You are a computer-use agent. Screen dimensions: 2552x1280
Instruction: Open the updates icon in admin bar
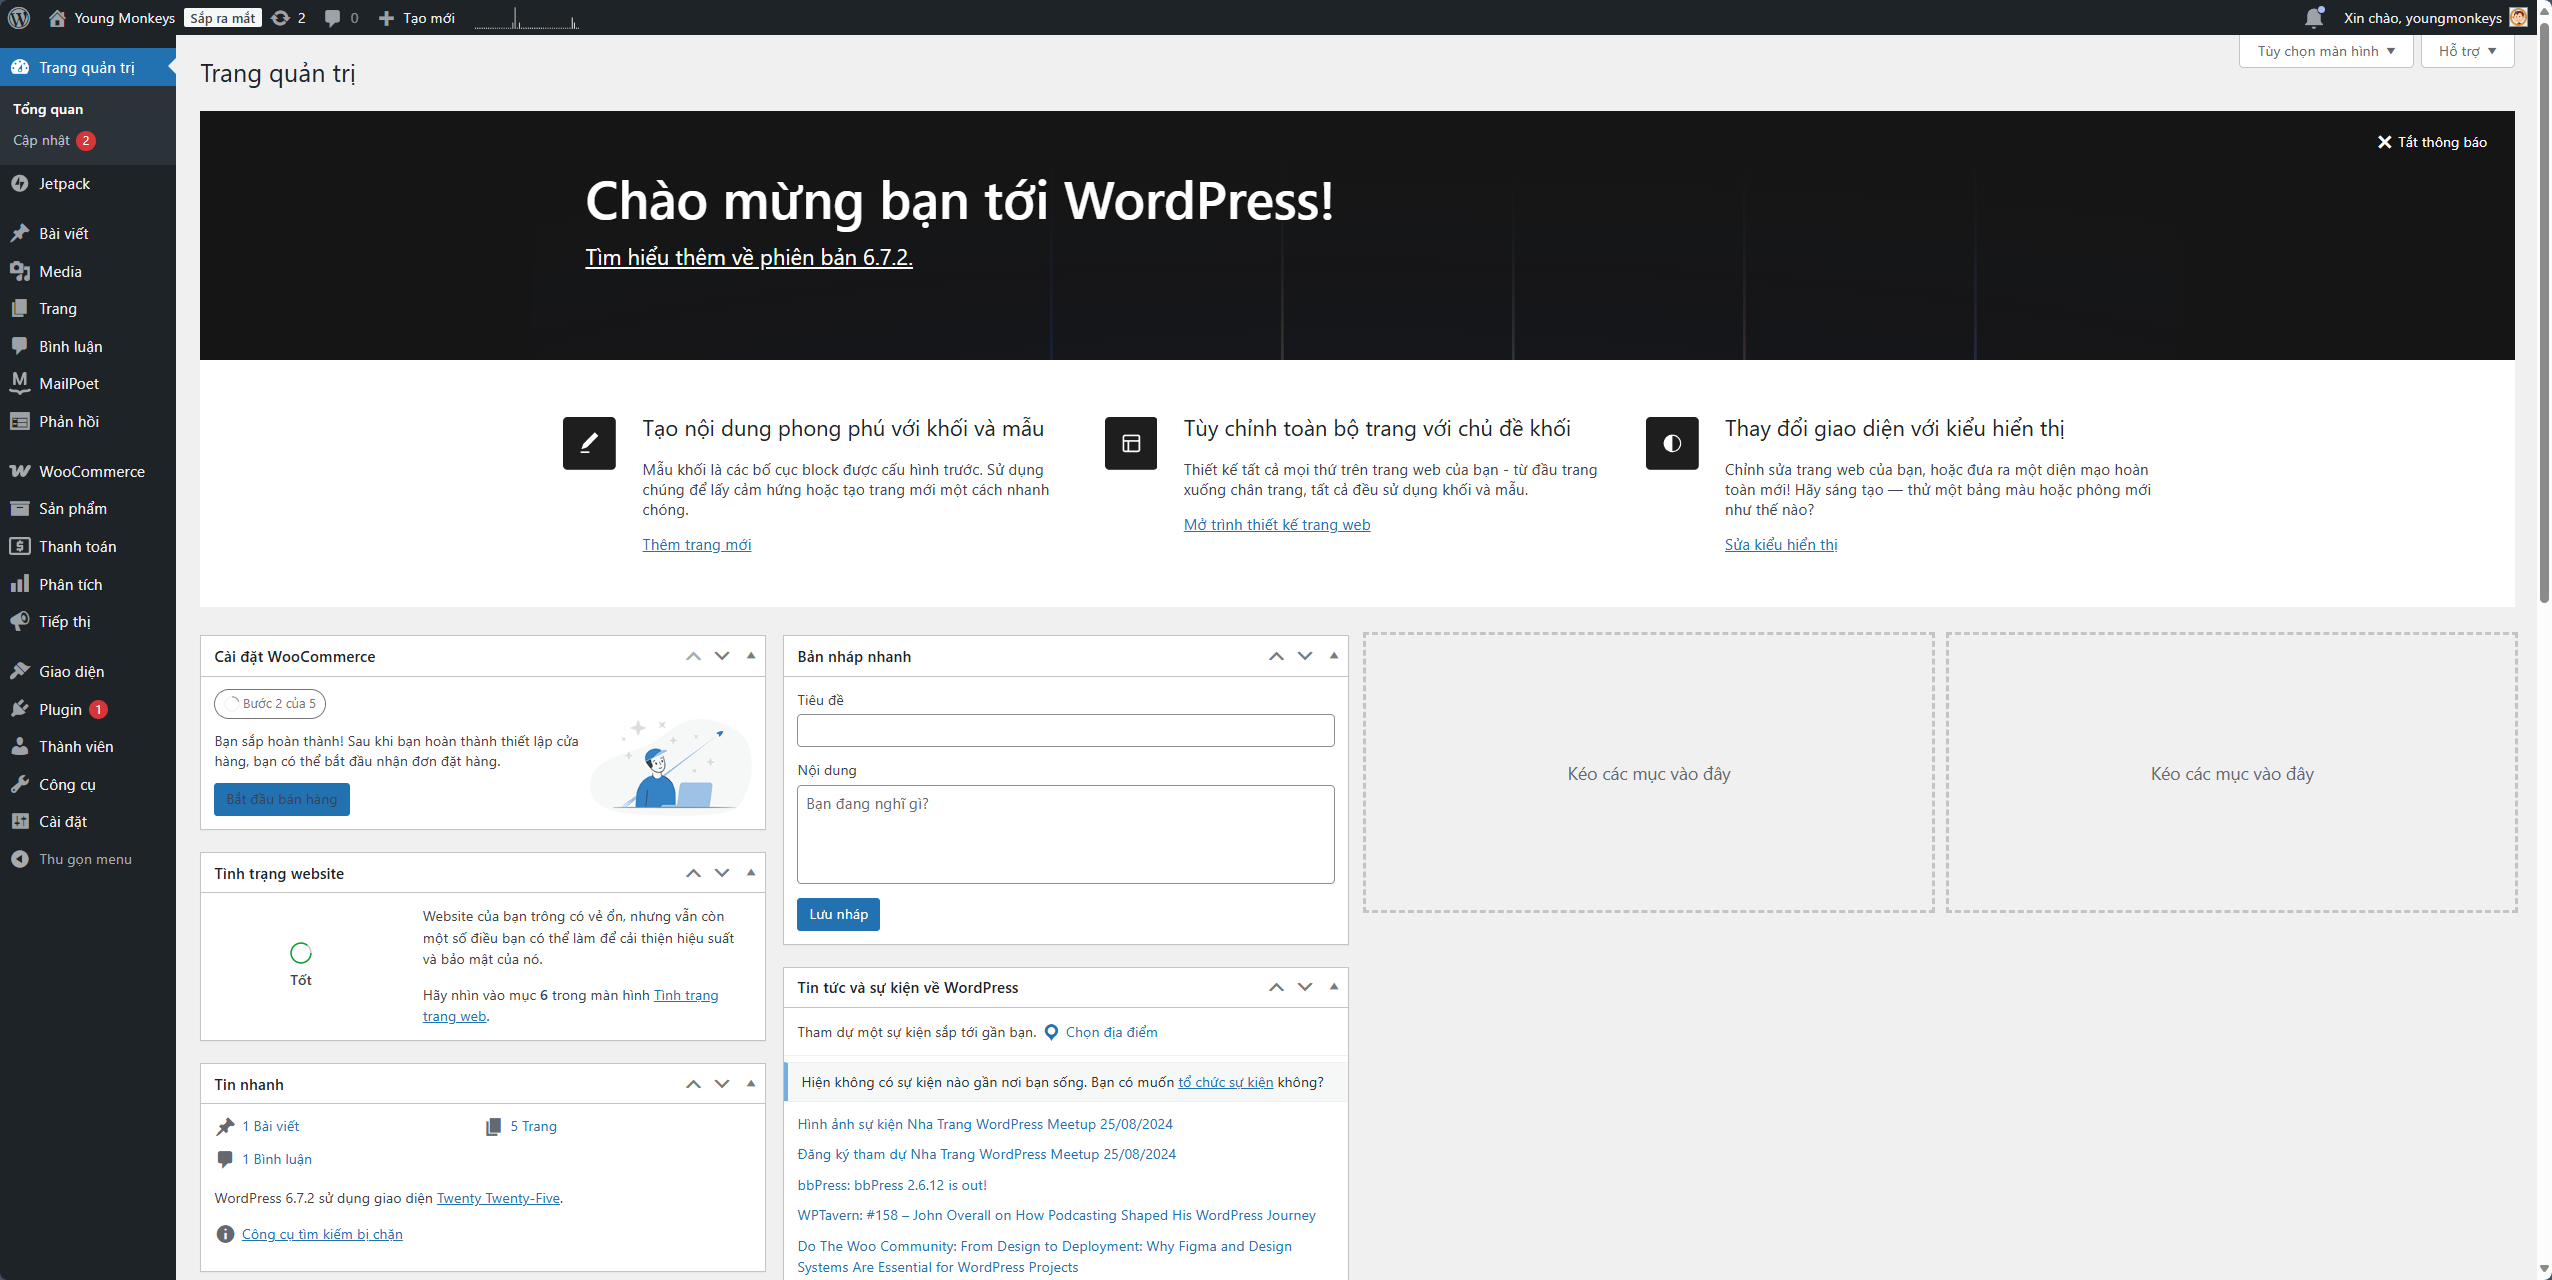pos(281,18)
